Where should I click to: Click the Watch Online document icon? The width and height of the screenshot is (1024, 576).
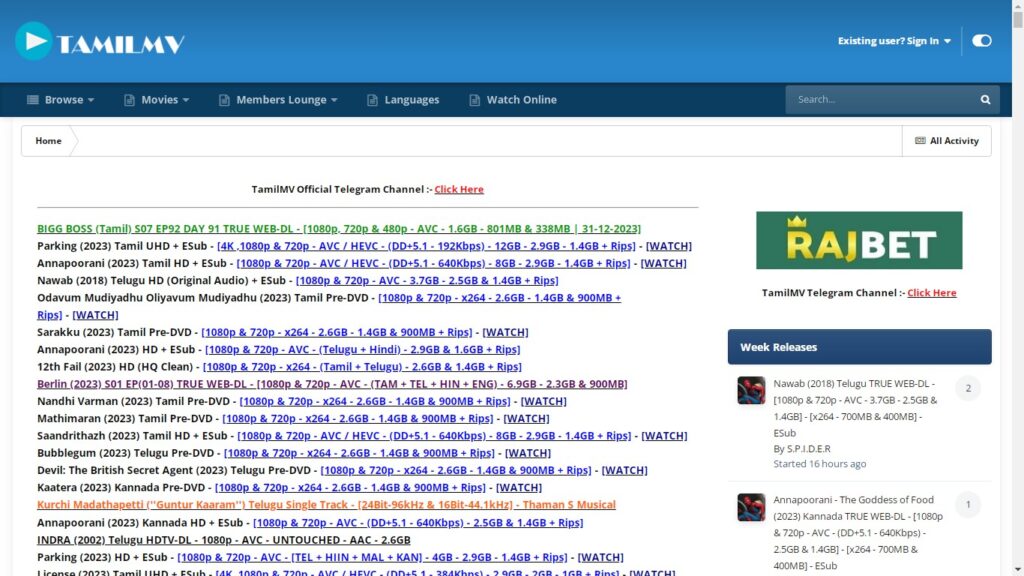[475, 100]
